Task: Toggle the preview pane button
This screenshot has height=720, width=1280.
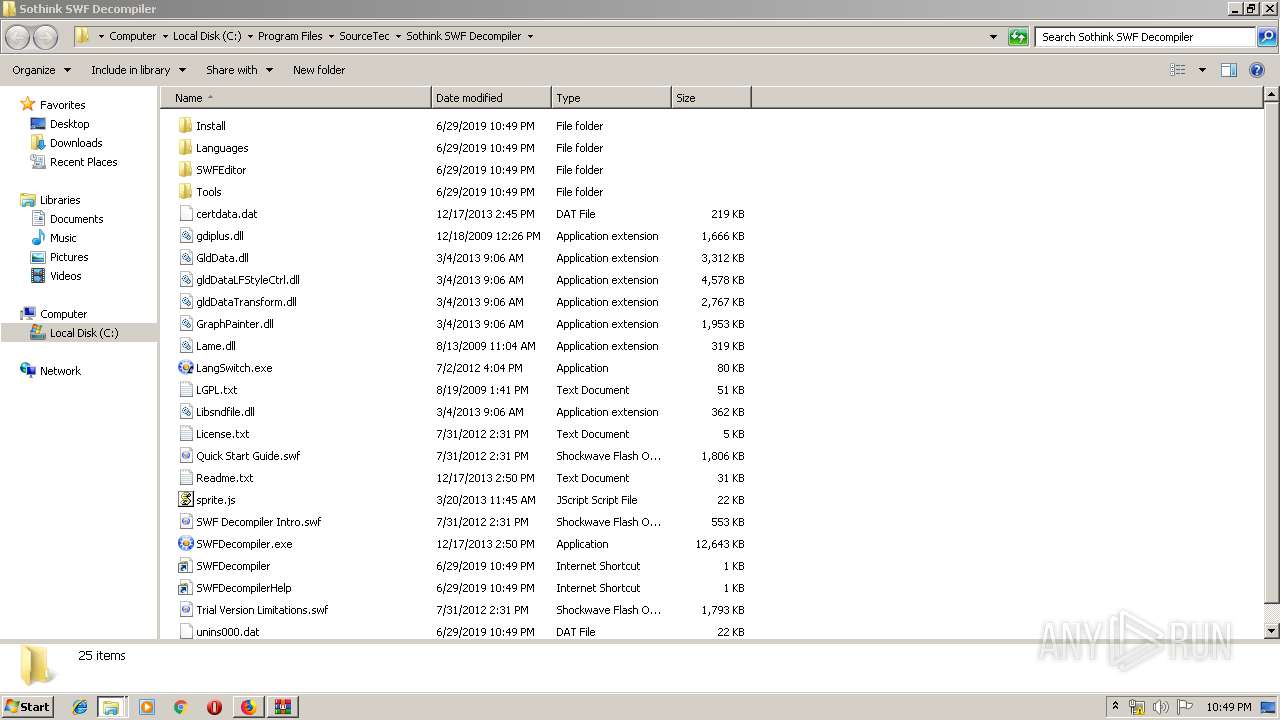Action: [1229, 70]
